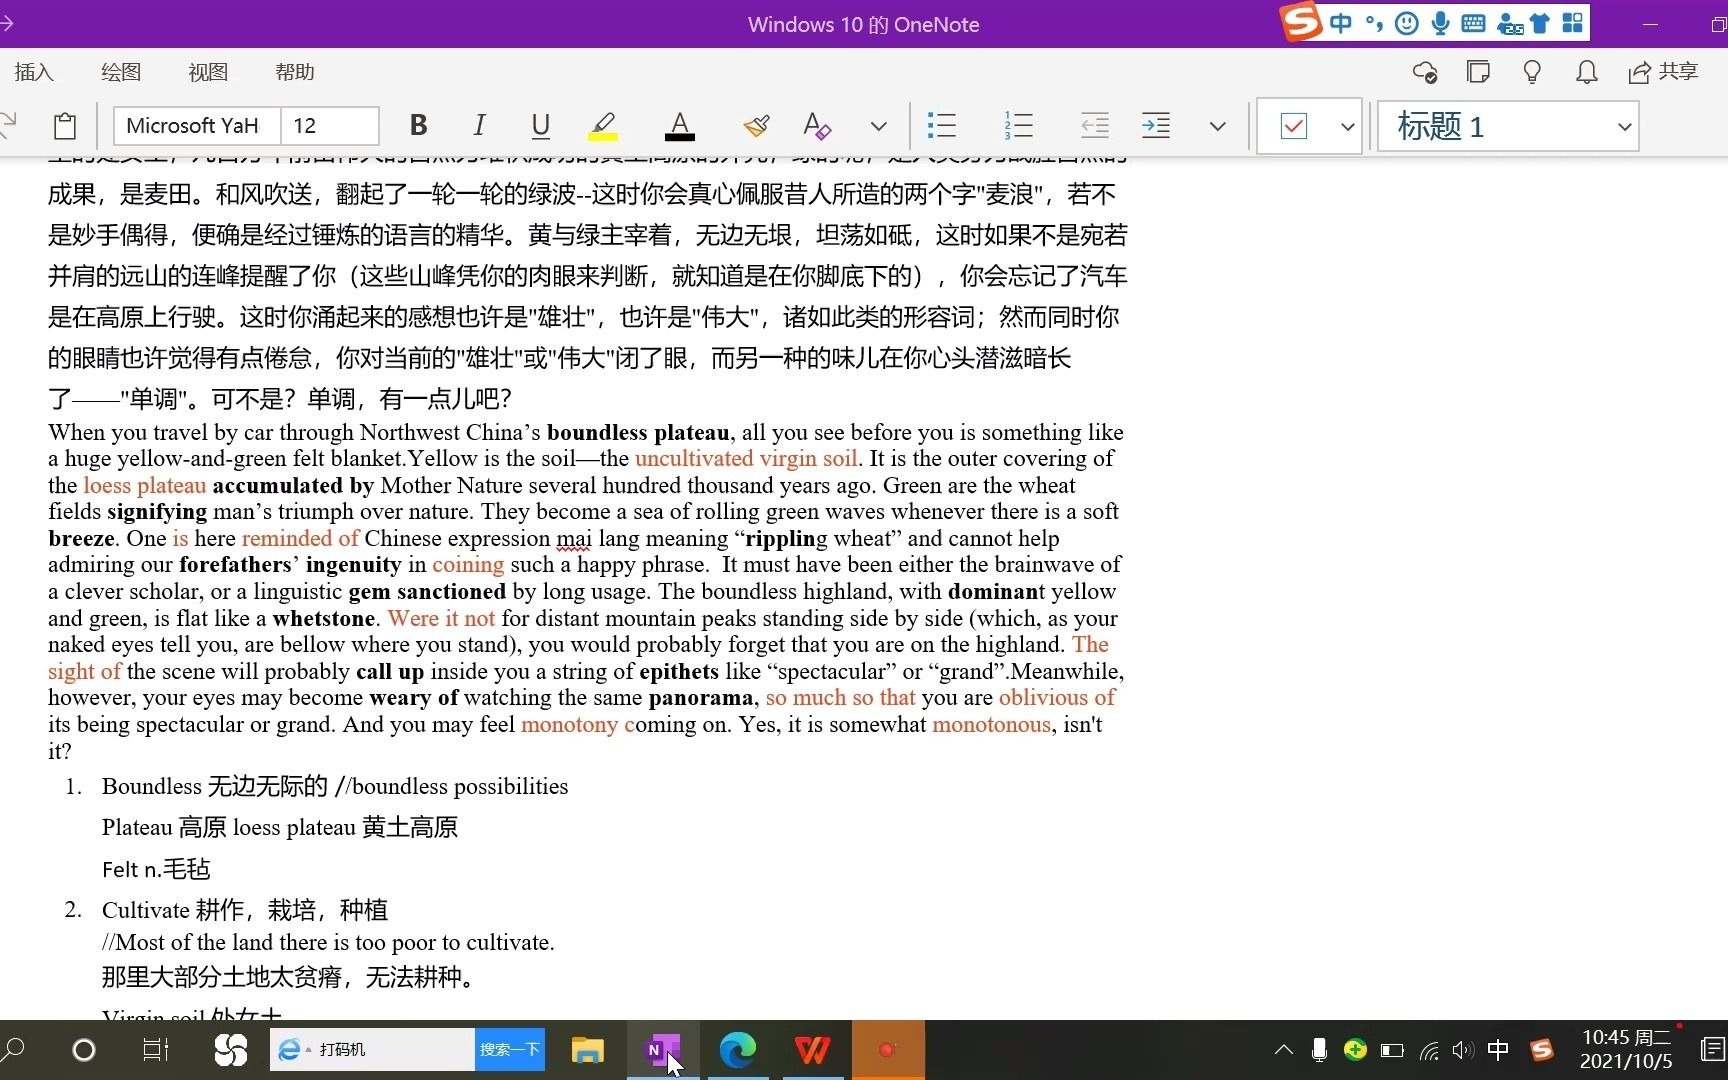Open the 视图 tab
The image size is (1728, 1080).
[208, 72]
